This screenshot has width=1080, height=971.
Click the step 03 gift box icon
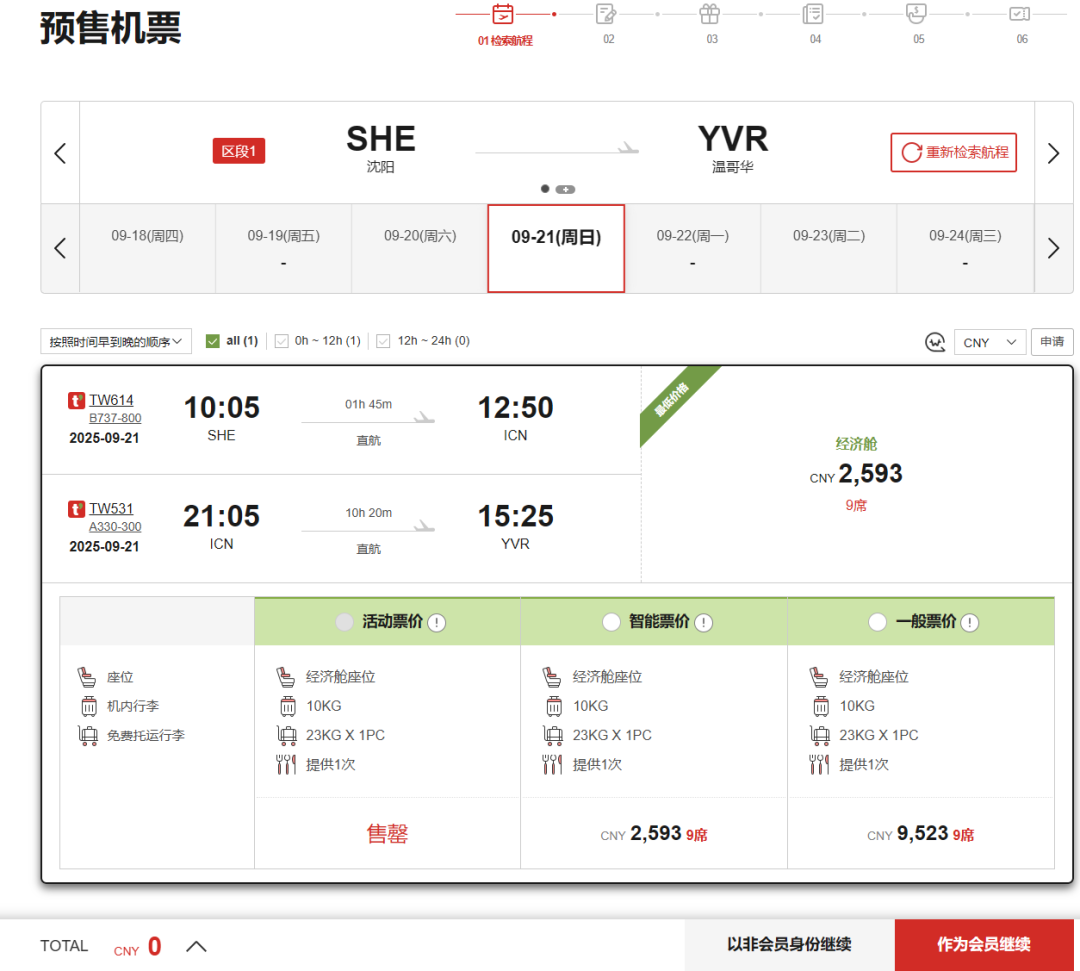point(709,14)
